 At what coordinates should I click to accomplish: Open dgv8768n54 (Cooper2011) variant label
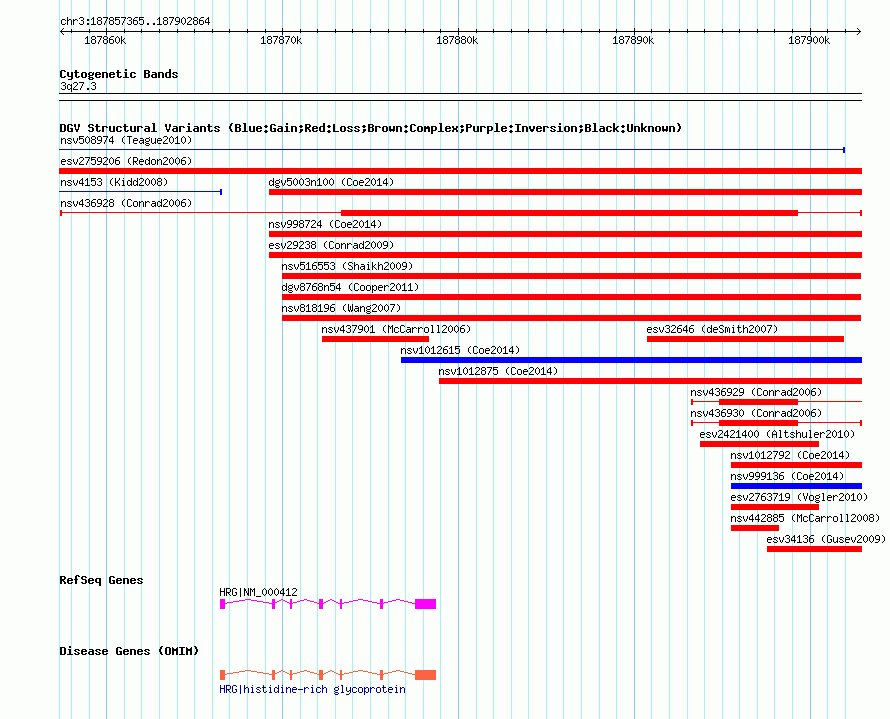pyautogui.click(x=350, y=287)
